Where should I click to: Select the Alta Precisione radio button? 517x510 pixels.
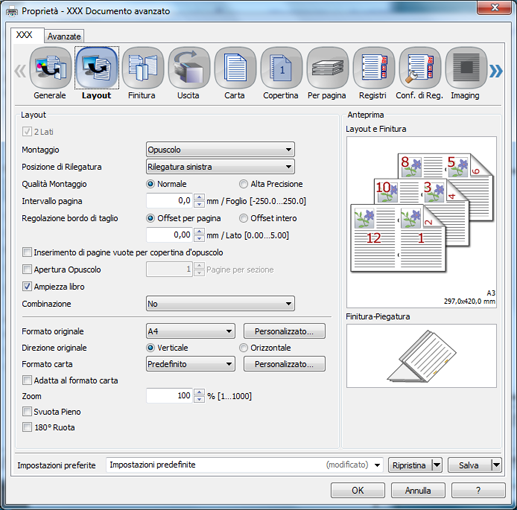coord(244,184)
